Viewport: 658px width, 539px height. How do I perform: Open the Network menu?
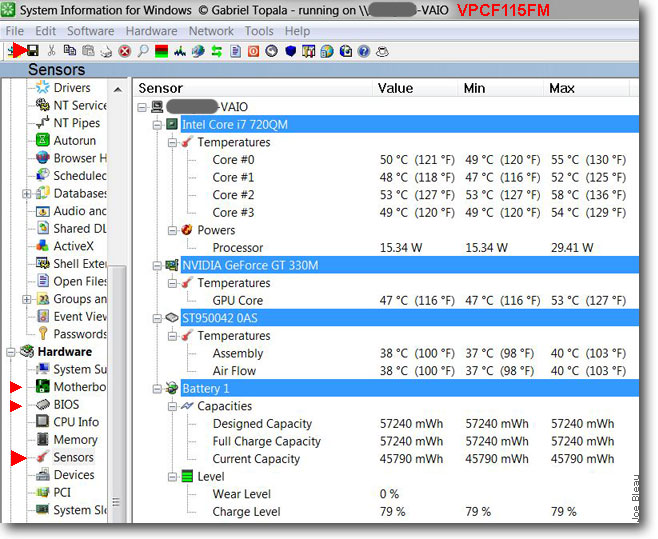click(x=211, y=31)
